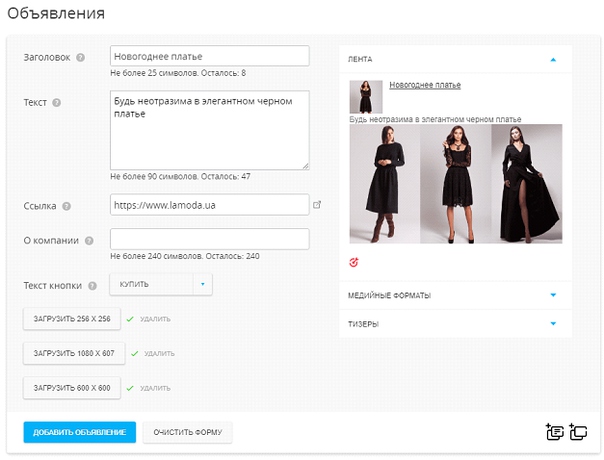Image resolution: width=604 pixels, height=460 pixels.
Task: Click Загрузить 256 X 256 button
Action: click(72, 319)
